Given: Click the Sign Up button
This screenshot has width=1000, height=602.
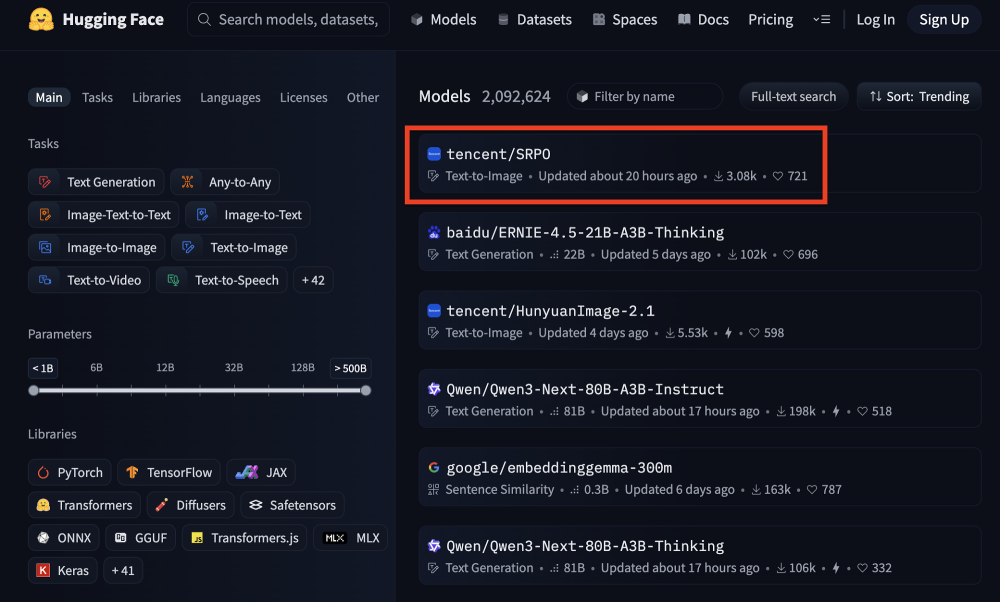Looking at the screenshot, I should (944, 20).
